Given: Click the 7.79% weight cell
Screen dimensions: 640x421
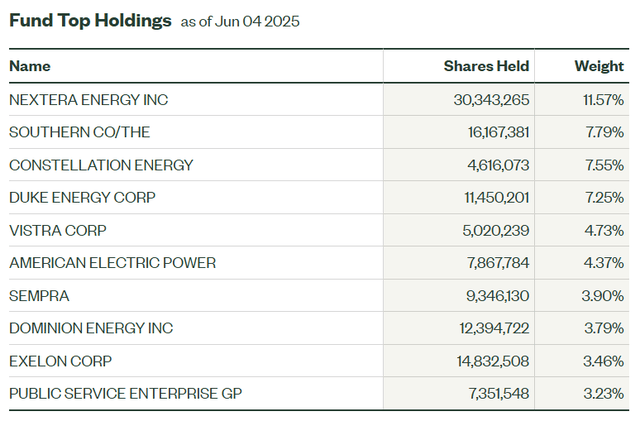Looking at the screenshot, I should point(604,132).
